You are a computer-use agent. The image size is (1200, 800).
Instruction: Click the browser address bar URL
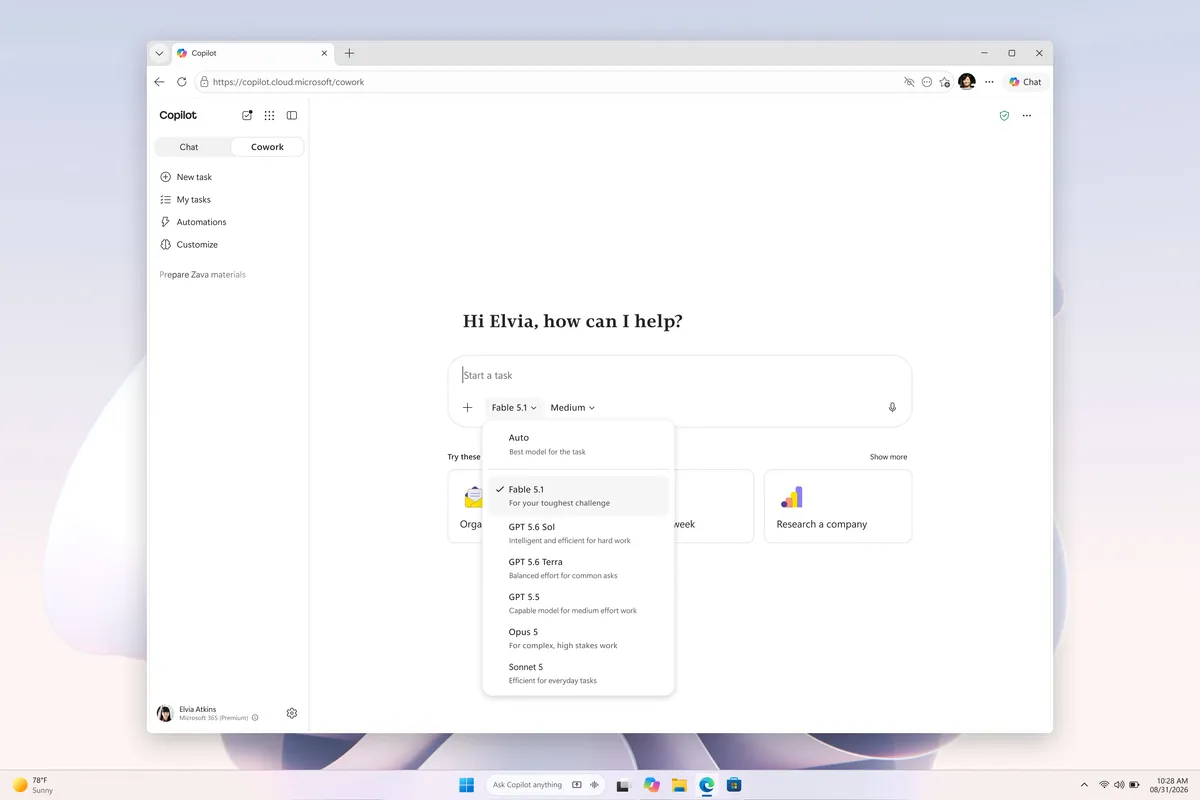tap(288, 82)
